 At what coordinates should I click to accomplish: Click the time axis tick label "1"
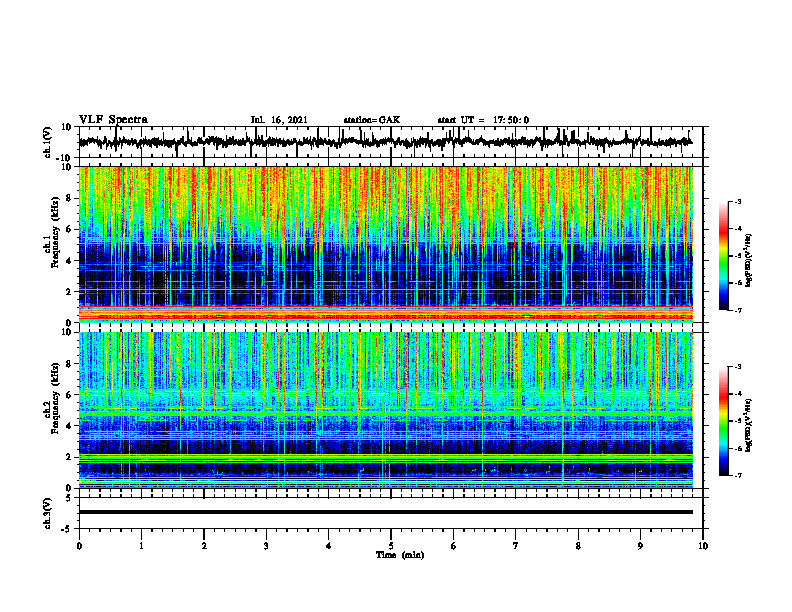[x=141, y=546]
